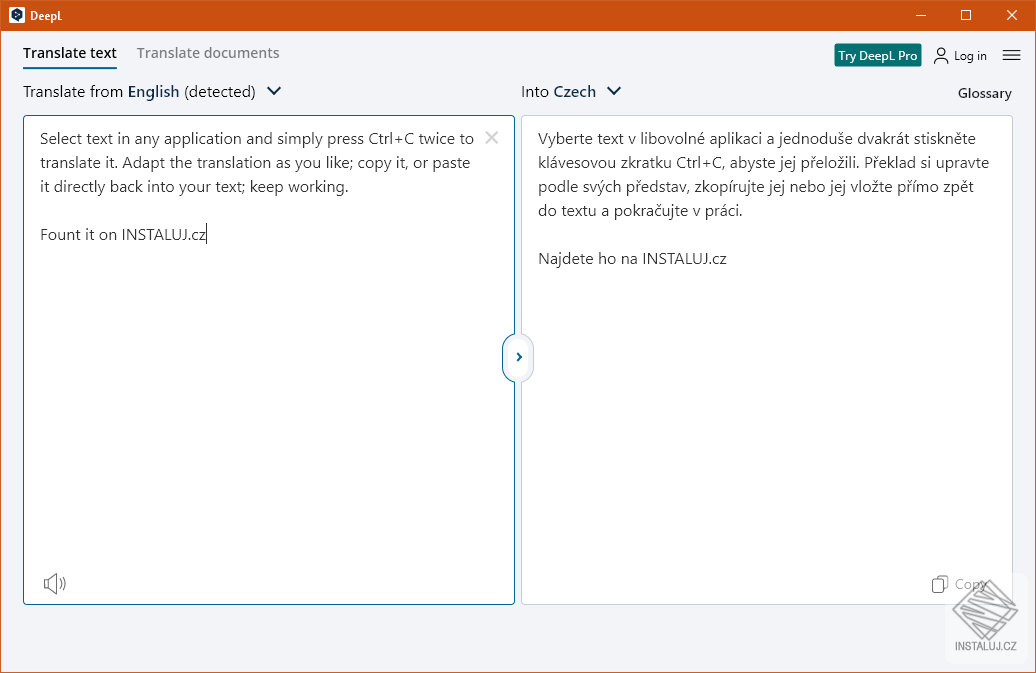Expand the chevron next to Into Czech

614,91
